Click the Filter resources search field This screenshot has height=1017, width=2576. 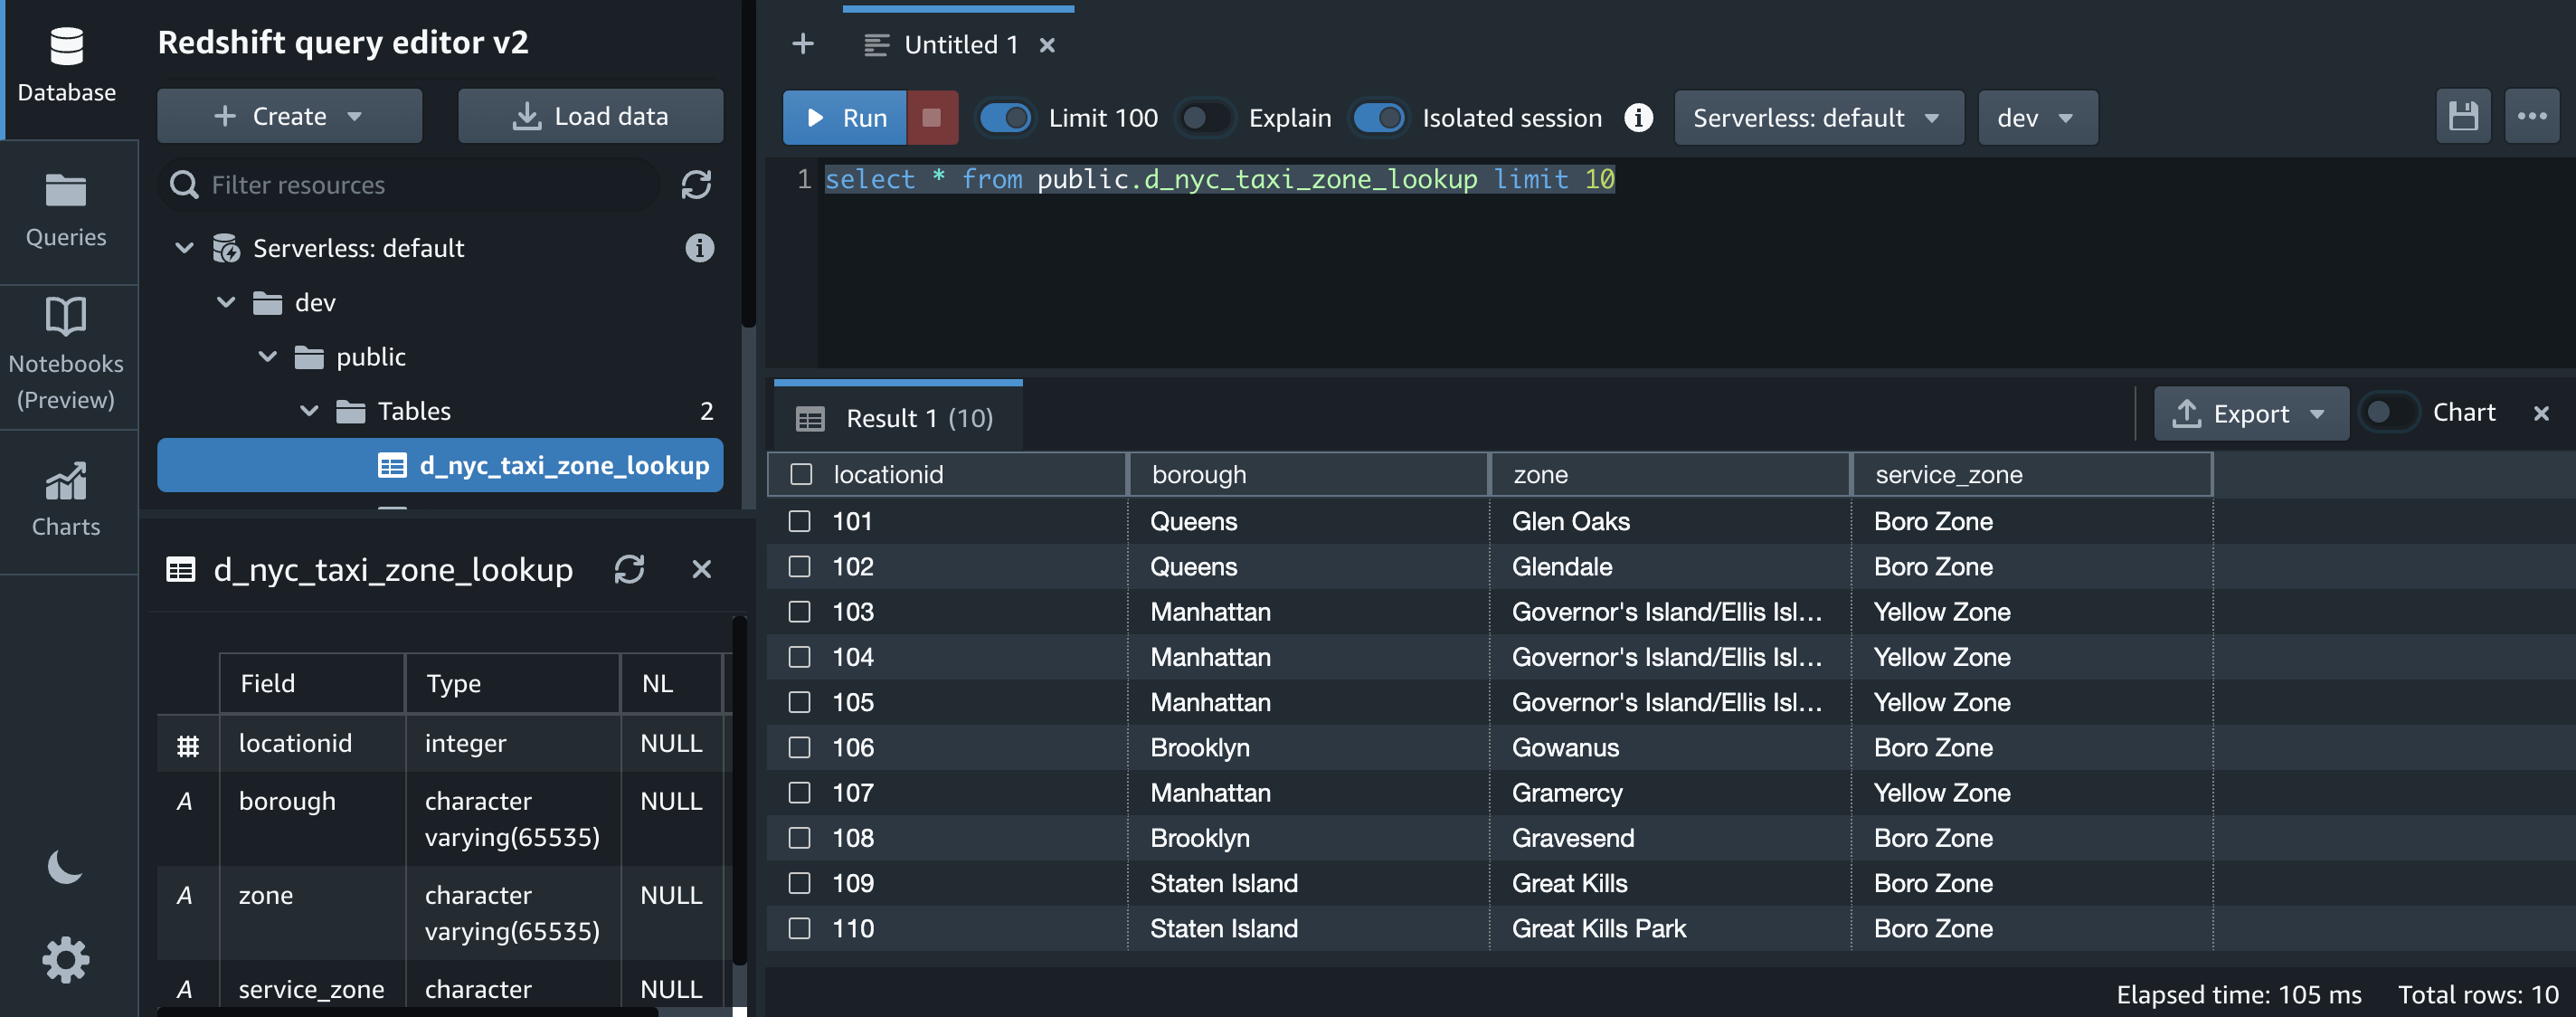pyautogui.click(x=420, y=184)
